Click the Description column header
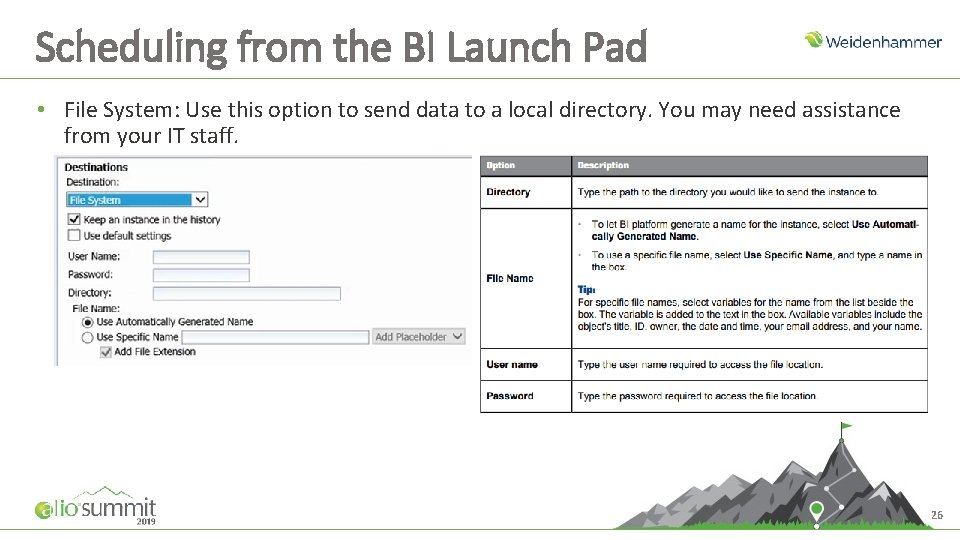Image resolution: width=960 pixels, height=540 pixels. [x=603, y=165]
